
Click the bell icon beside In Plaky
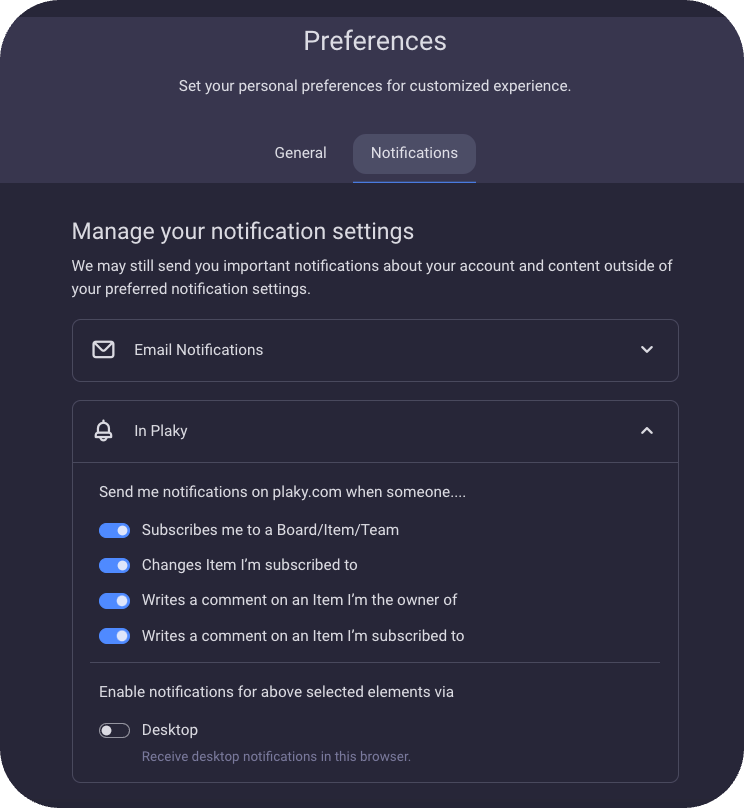[103, 431]
